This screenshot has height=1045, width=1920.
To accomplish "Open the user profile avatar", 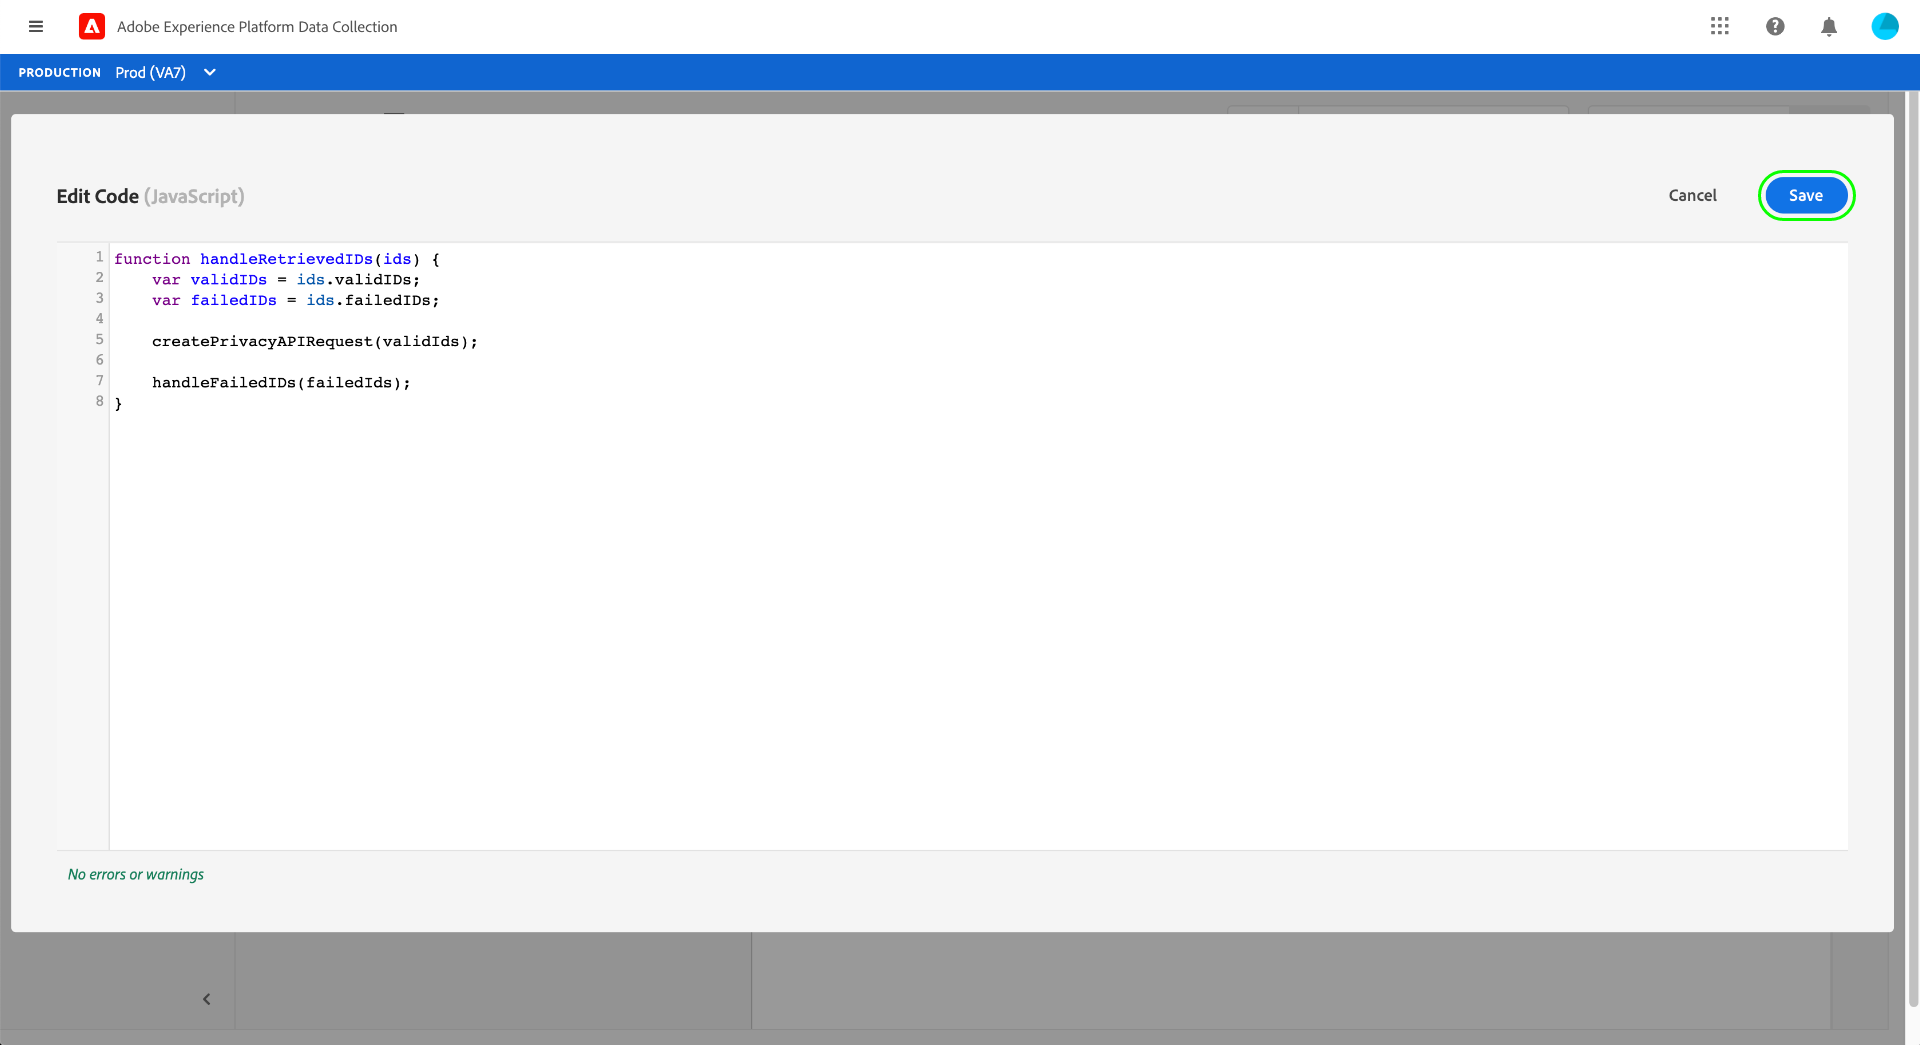I will (1885, 27).
